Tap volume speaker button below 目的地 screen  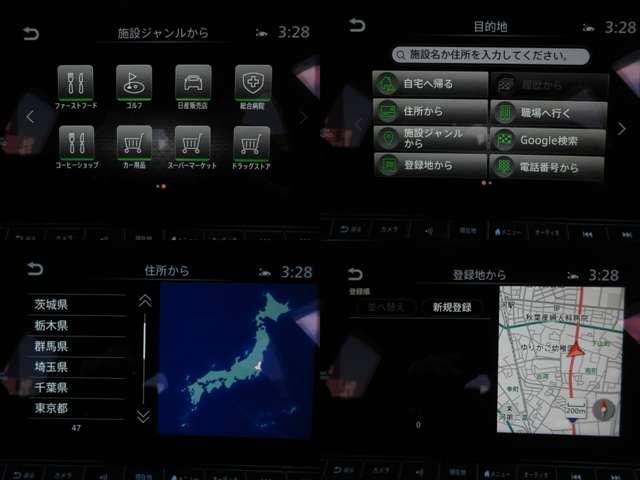pos(429,231)
